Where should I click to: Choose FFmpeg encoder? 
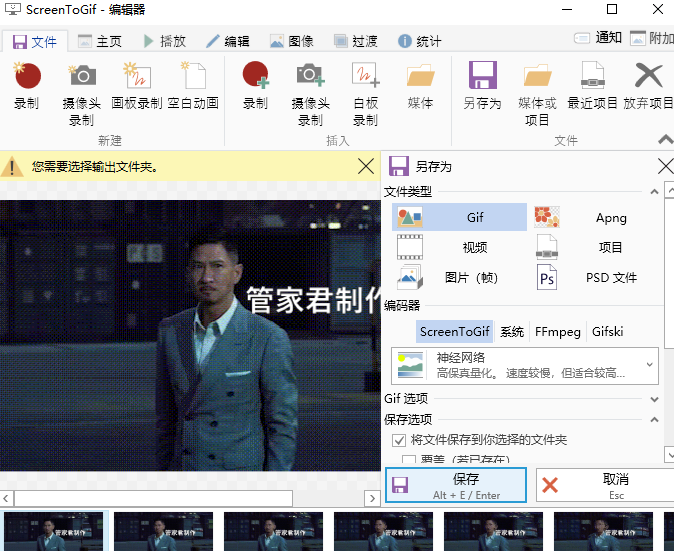(558, 331)
